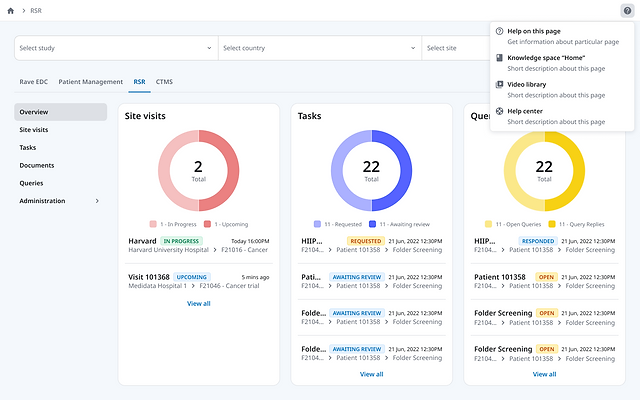The height and width of the screenshot is (400, 640).
Task: Go to the home icon in breadcrumb
Action: point(11,11)
